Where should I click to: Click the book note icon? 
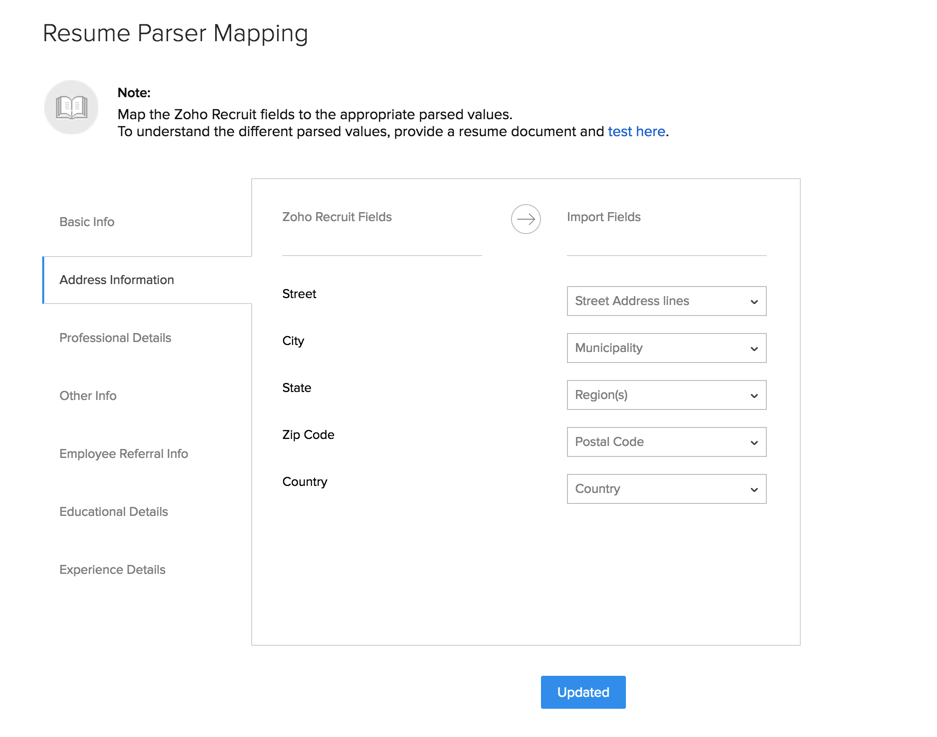(x=71, y=107)
